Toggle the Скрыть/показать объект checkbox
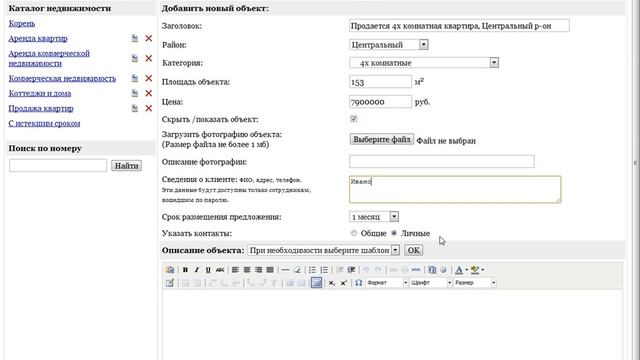Viewport: 640px width, 360px height. point(353,119)
